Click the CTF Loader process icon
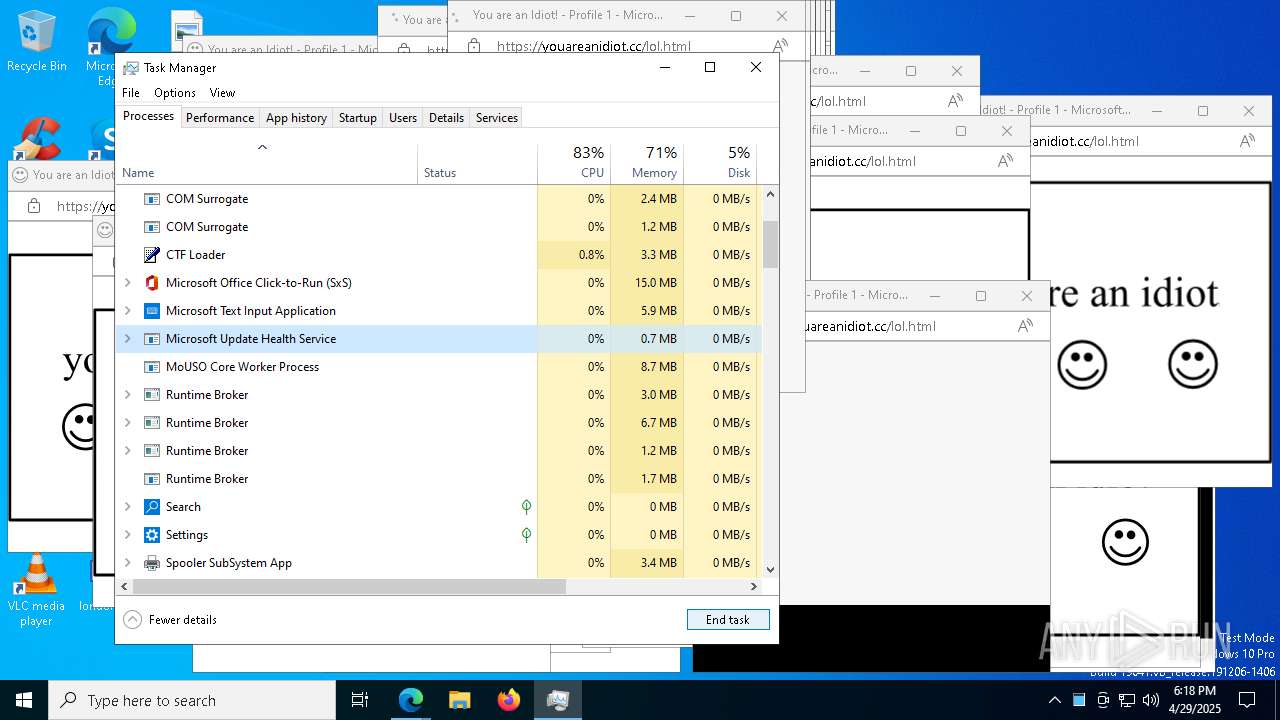This screenshot has width=1280, height=720. click(152, 255)
